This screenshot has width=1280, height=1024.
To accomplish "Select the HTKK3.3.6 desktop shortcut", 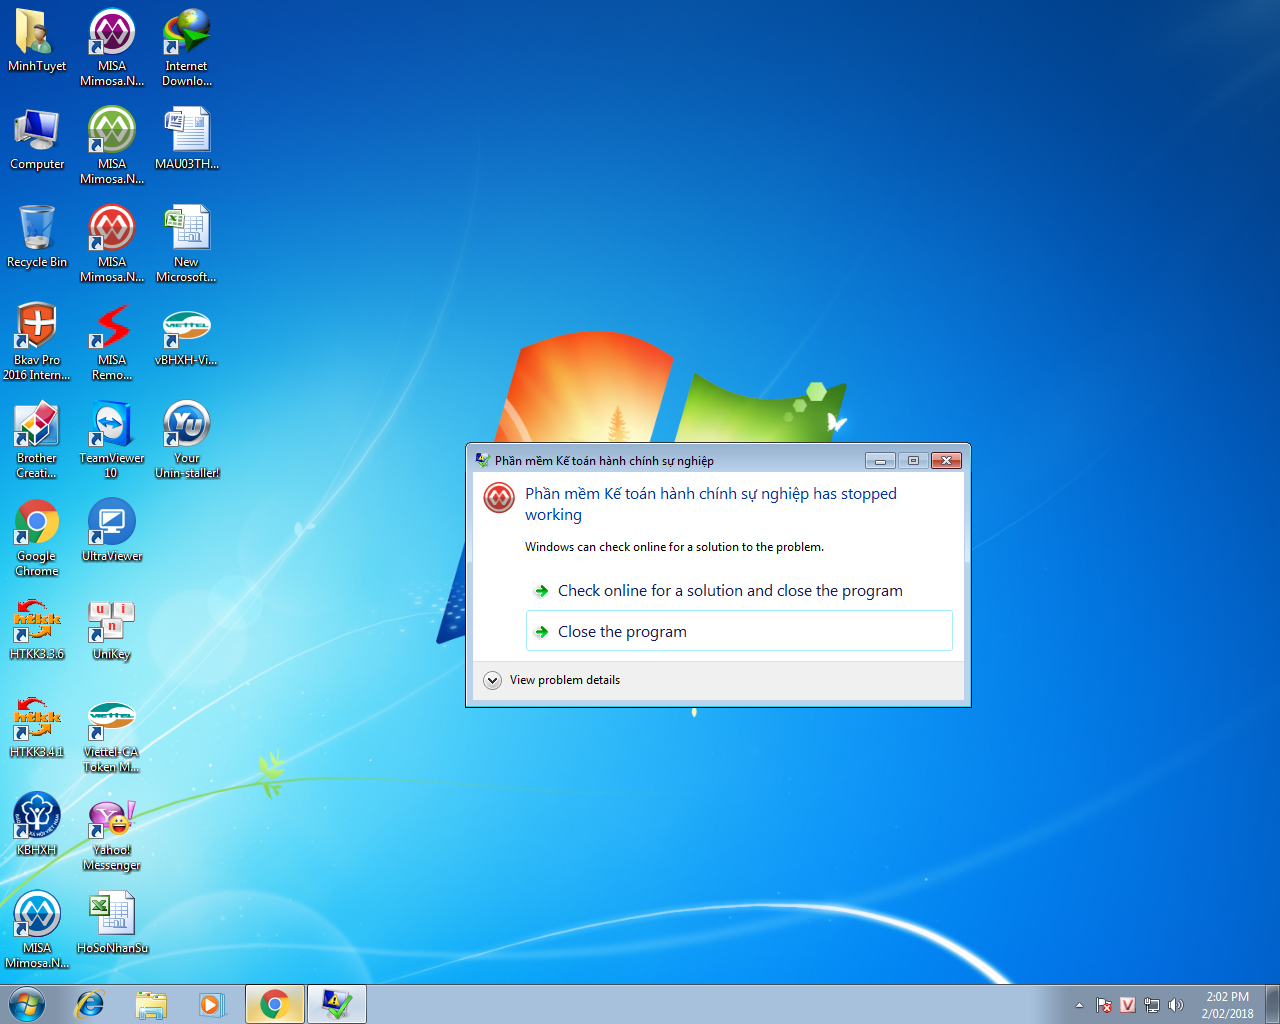I will pos(37,628).
